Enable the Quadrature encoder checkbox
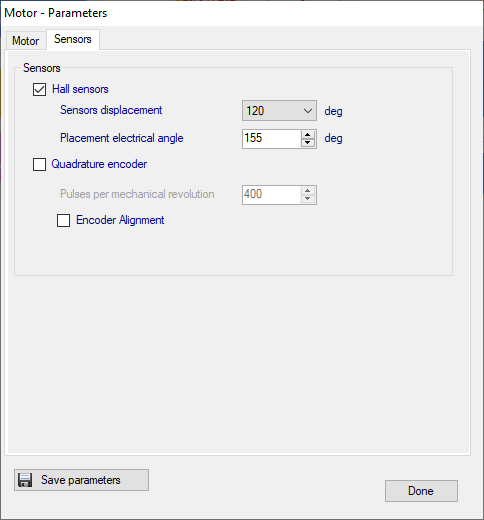 point(39,164)
